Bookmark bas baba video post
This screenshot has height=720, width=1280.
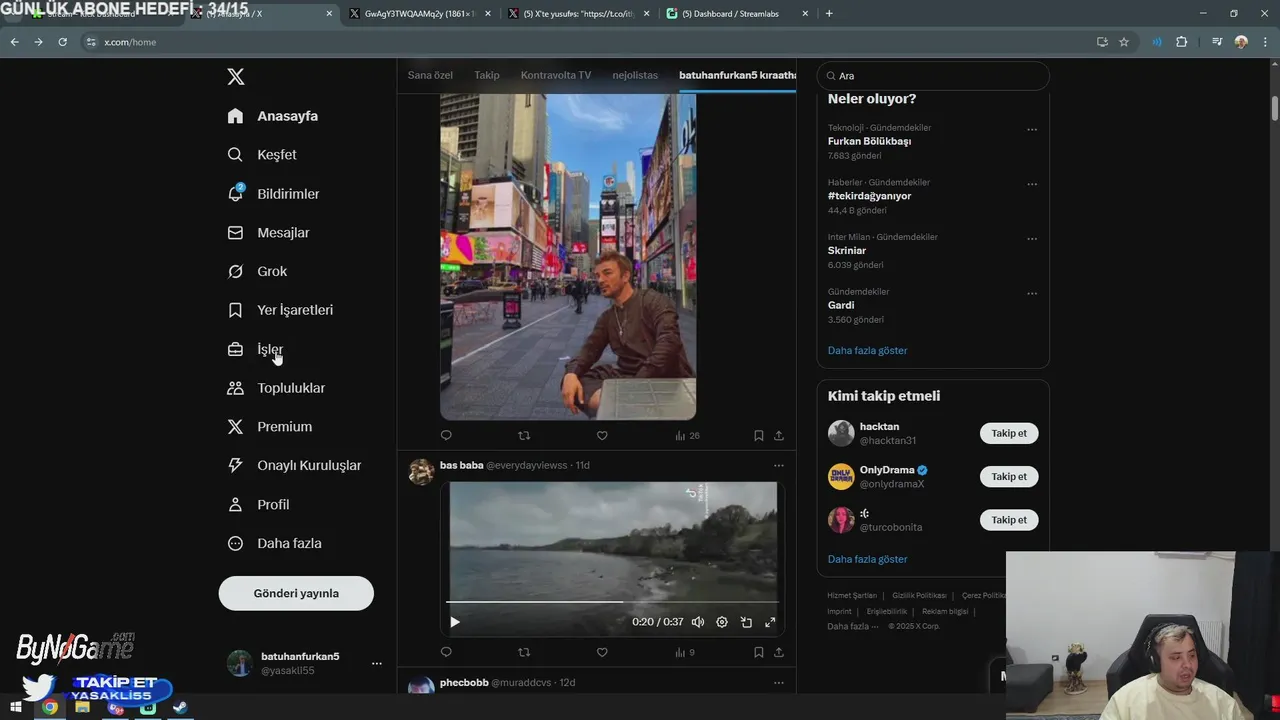759,652
